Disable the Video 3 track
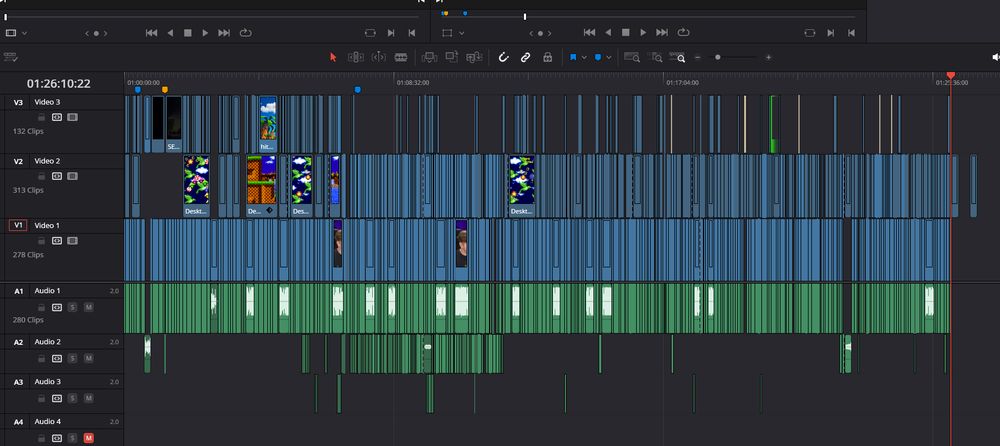 72,117
